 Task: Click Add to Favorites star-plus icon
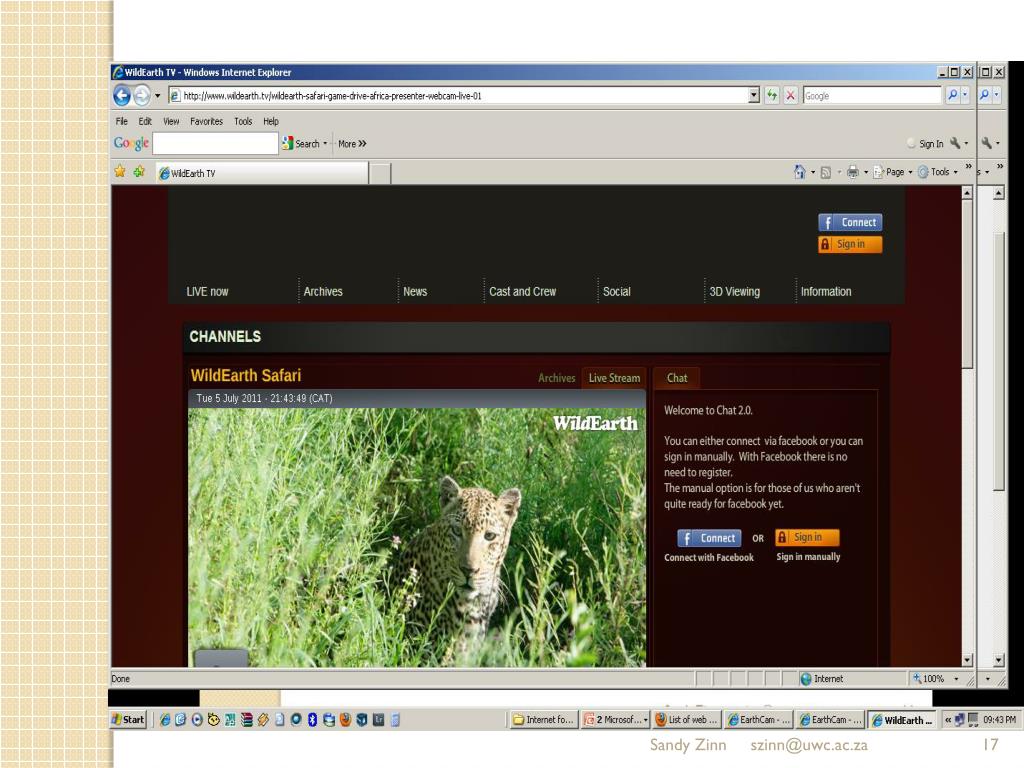[x=139, y=172]
